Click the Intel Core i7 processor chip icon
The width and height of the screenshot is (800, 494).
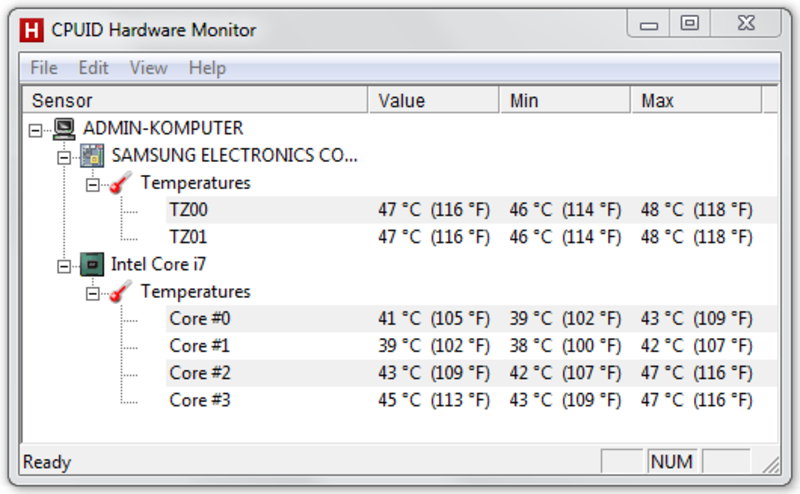click(x=92, y=264)
